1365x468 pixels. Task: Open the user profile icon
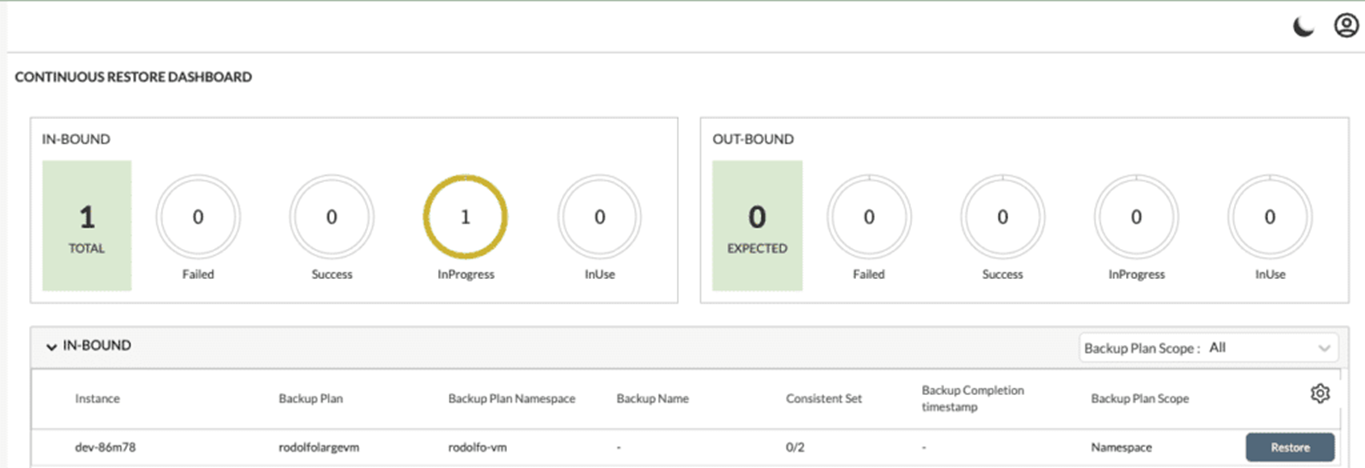click(x=1345, y=26)
